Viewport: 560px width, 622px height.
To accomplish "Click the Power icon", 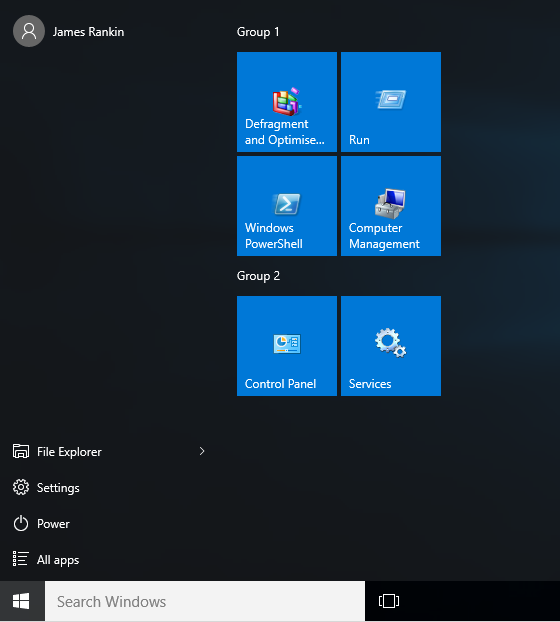I will pyautogui.click(x=21, y=523).
